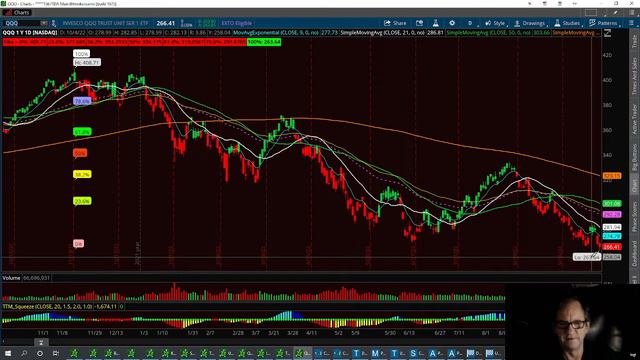Click the save chart snapshot icon

tap(419, 23)
